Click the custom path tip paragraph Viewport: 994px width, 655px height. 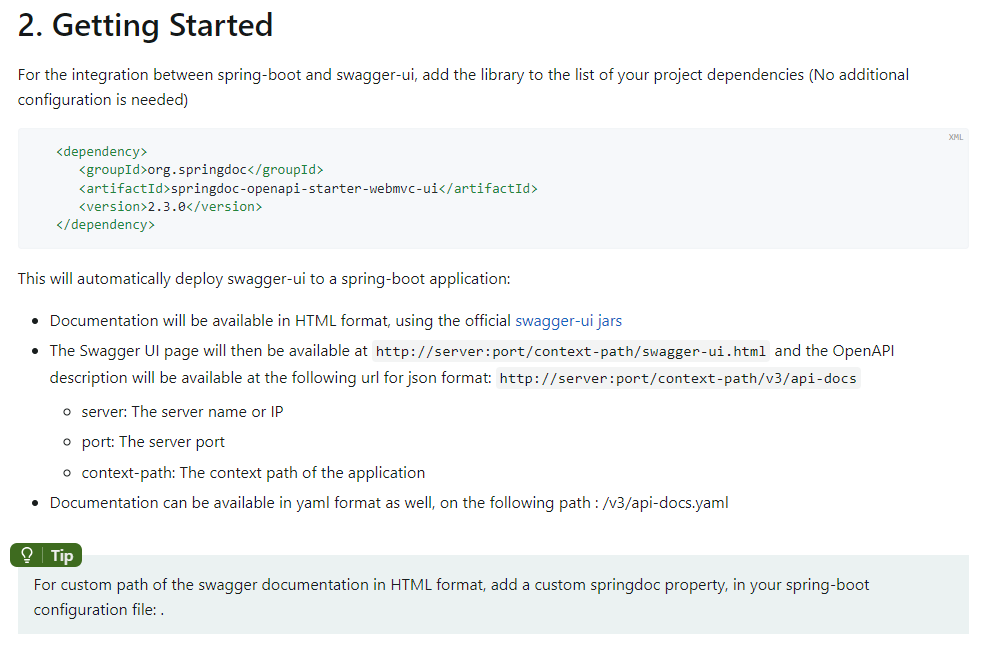451,597
